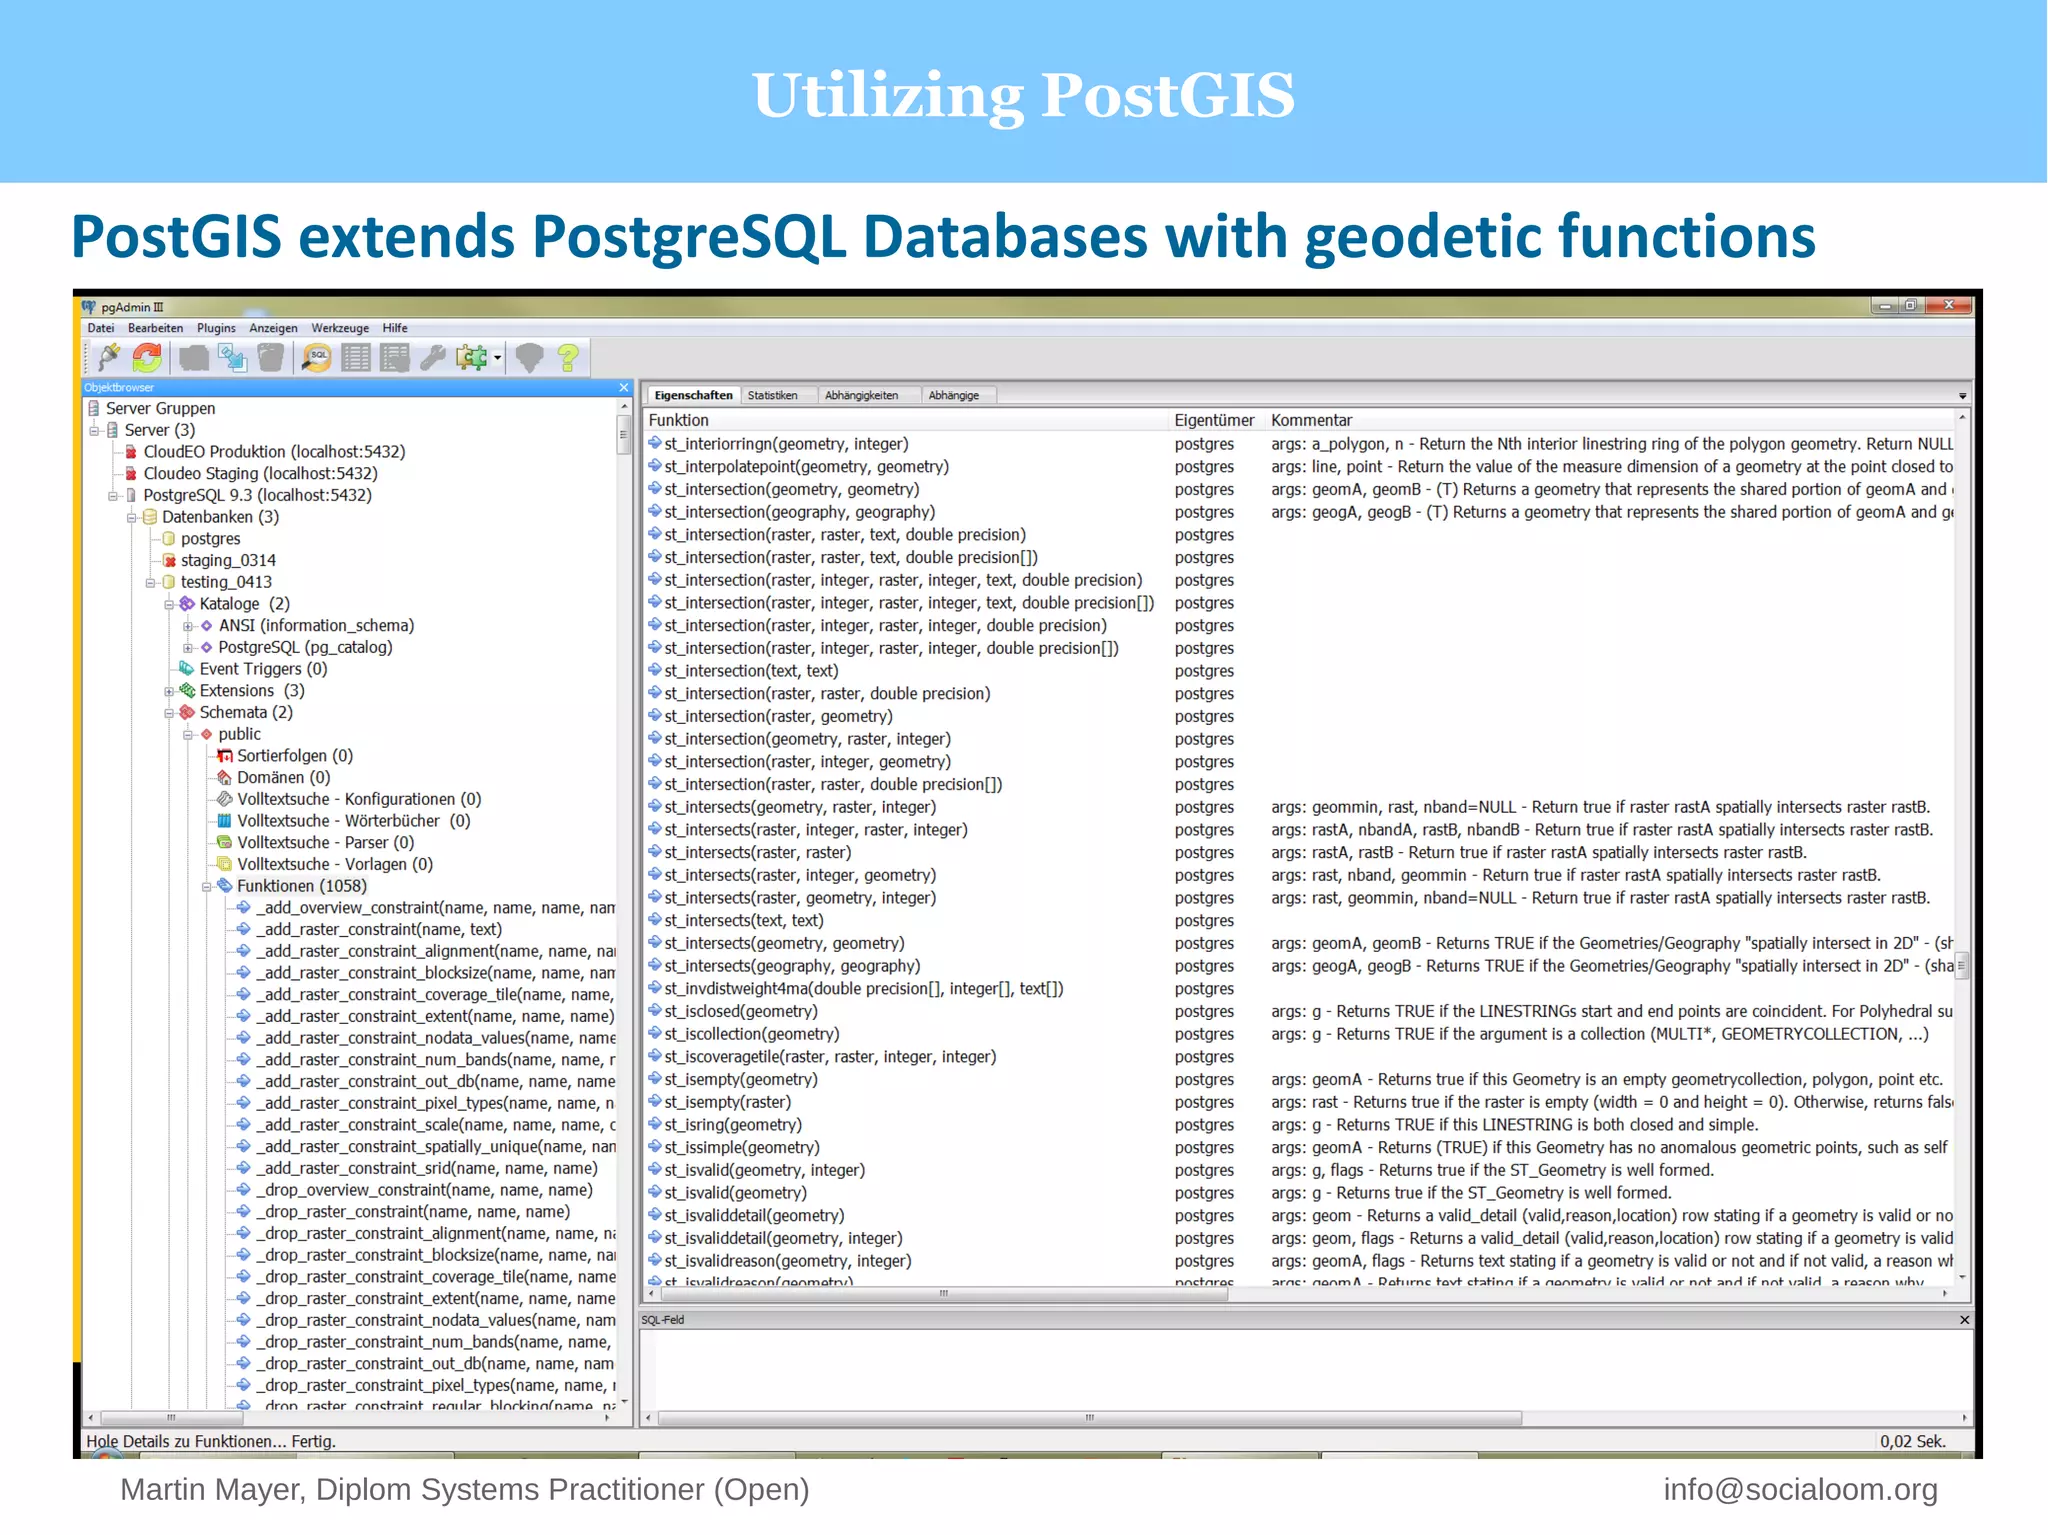Open the Werkzeuge menu

point(340,328)
